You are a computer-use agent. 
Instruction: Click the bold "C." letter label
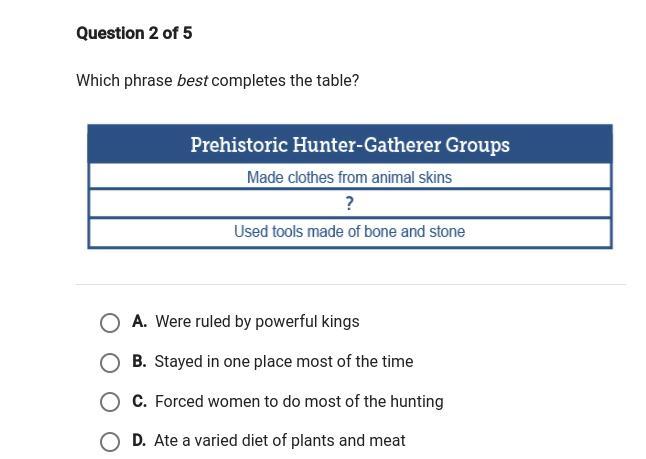(139, 402)
